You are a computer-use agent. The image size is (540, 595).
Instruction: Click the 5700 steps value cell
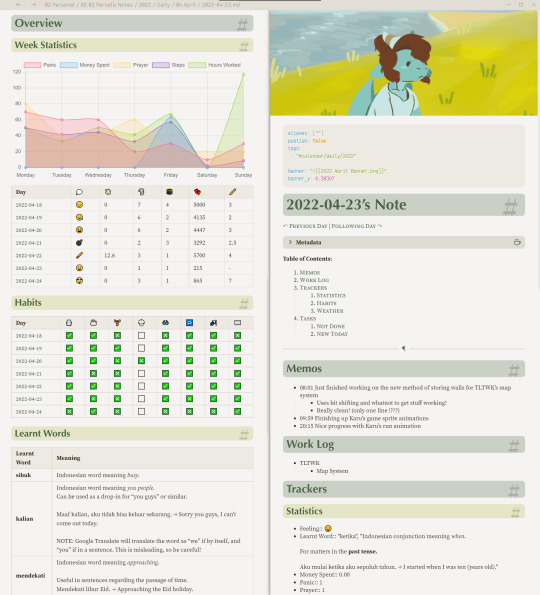(199, 256)
